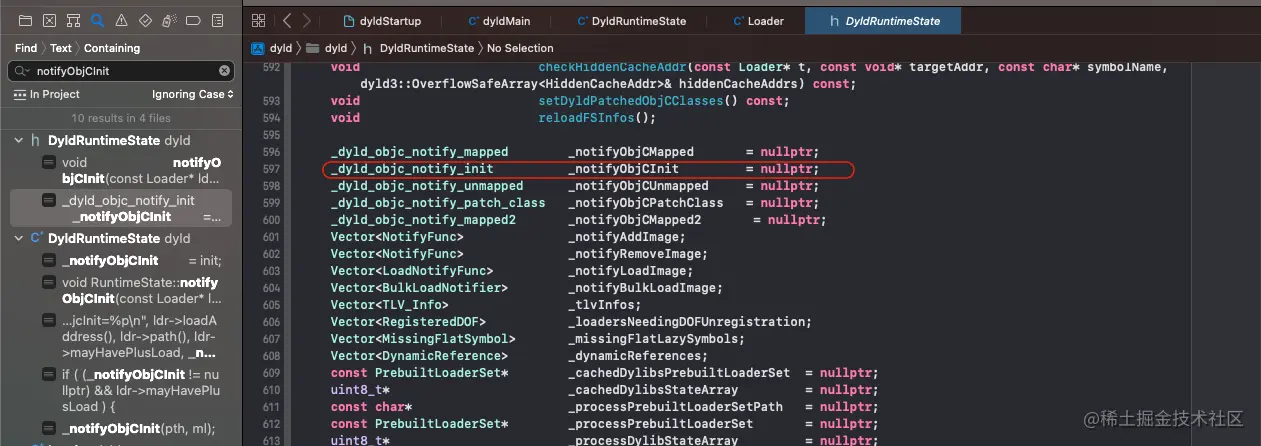
Task: Open the No Selection symbol menu
Action: pos(520,48)
